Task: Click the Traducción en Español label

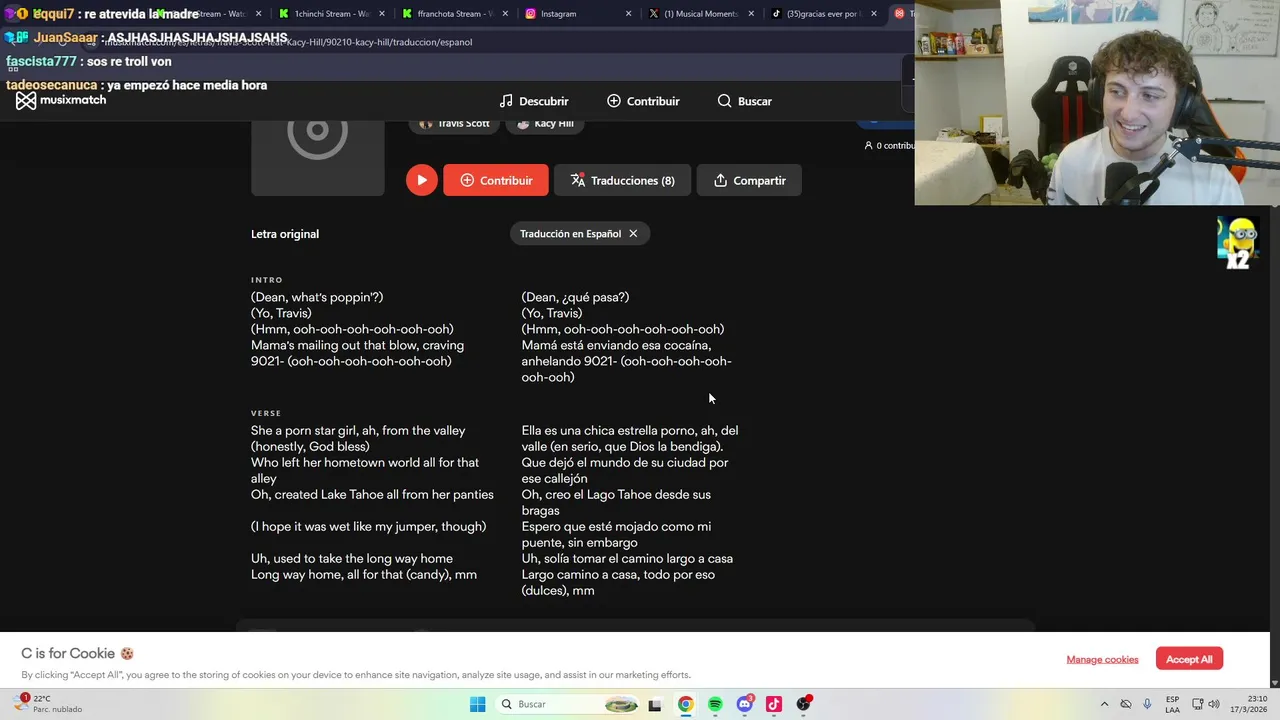Action: 570,233
